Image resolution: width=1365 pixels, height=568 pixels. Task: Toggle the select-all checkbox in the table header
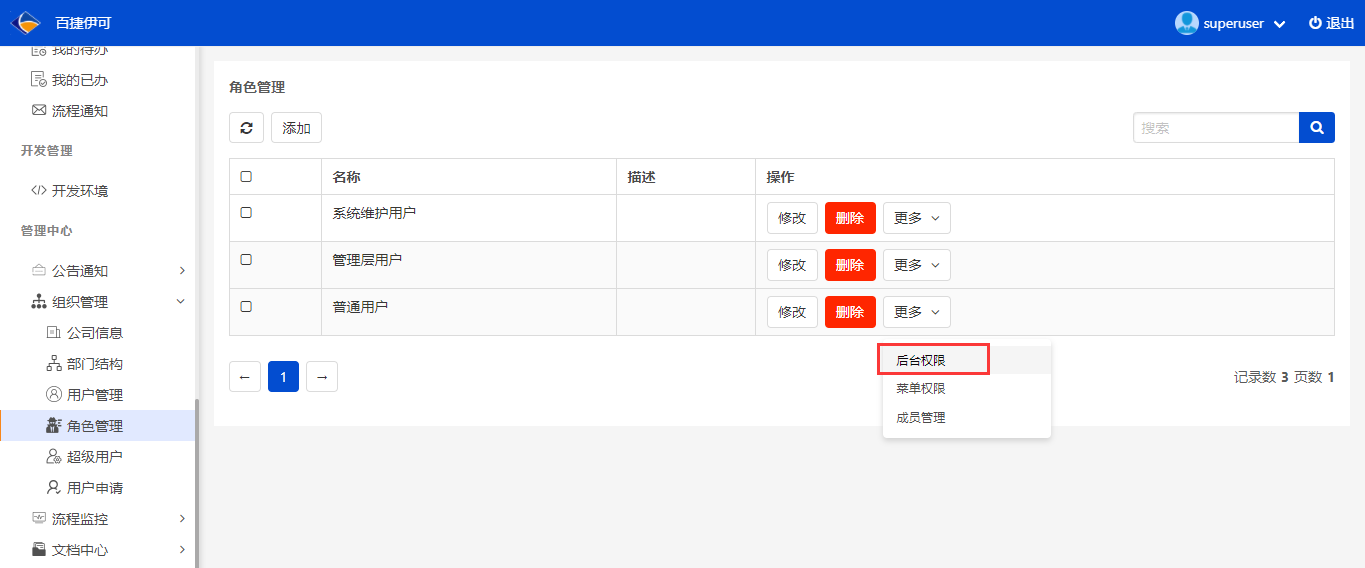click(246, 176)
